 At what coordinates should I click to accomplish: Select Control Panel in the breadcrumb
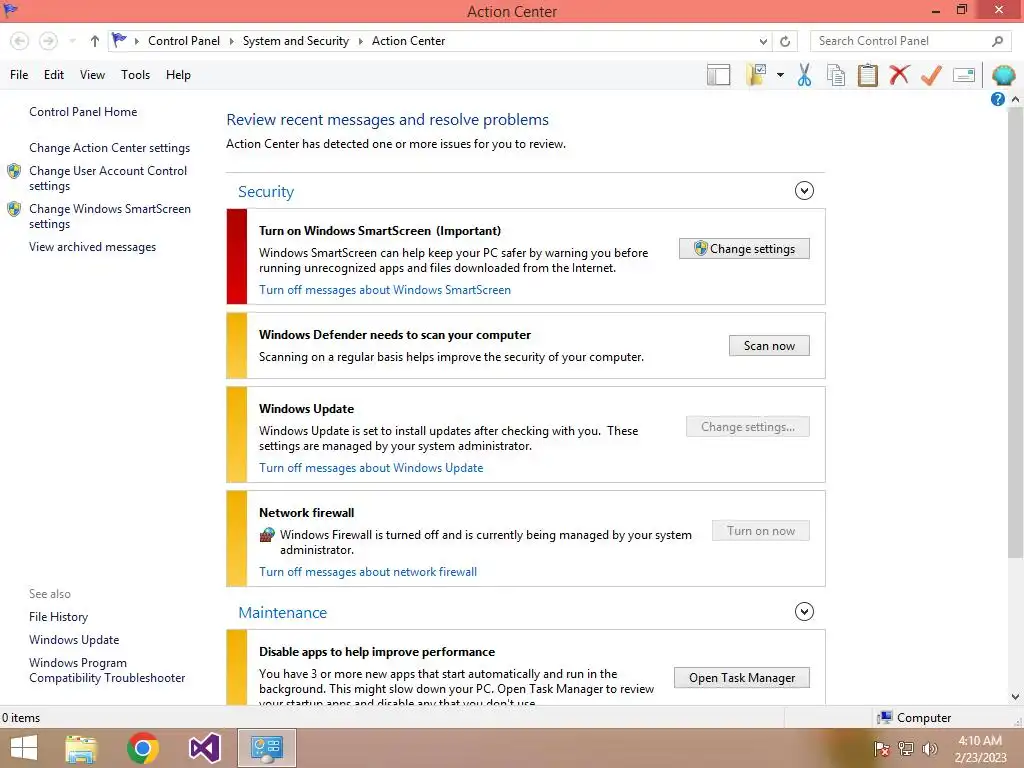click(x=184, y=40)
